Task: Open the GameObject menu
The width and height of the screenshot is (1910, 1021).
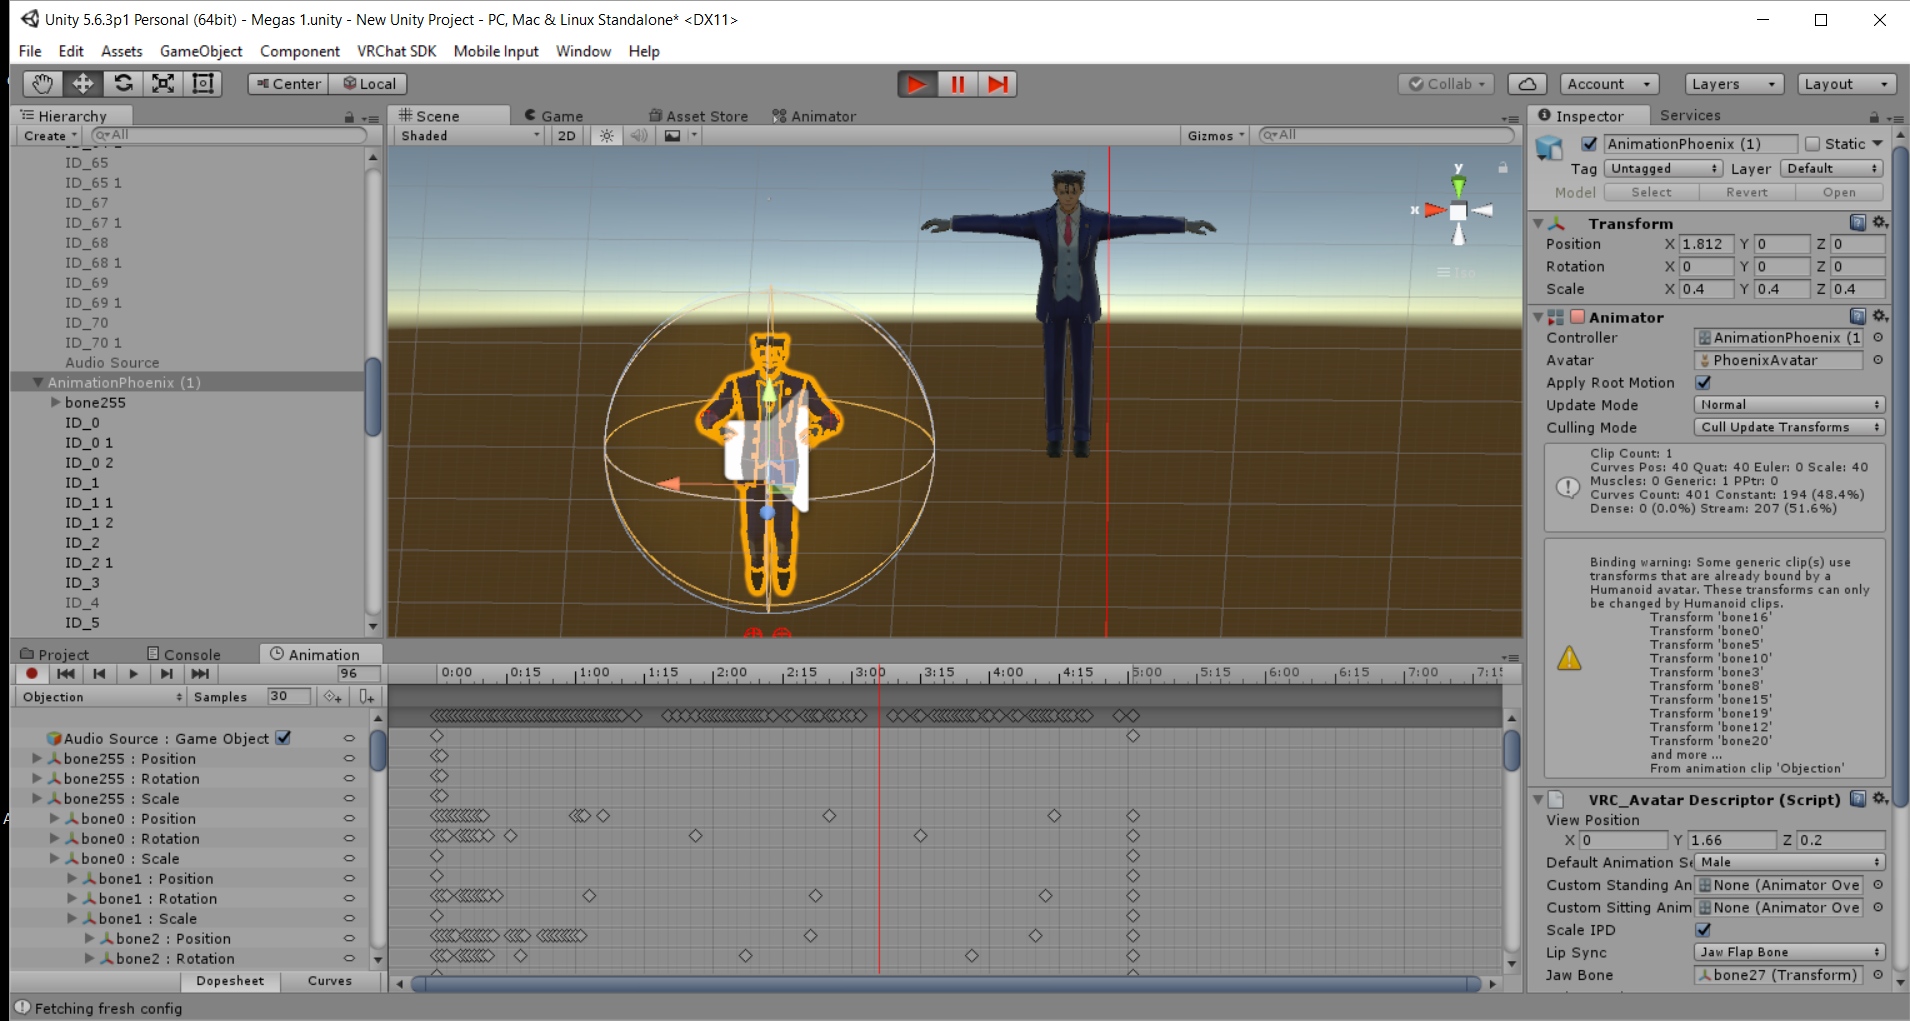Action: [201, 51]
